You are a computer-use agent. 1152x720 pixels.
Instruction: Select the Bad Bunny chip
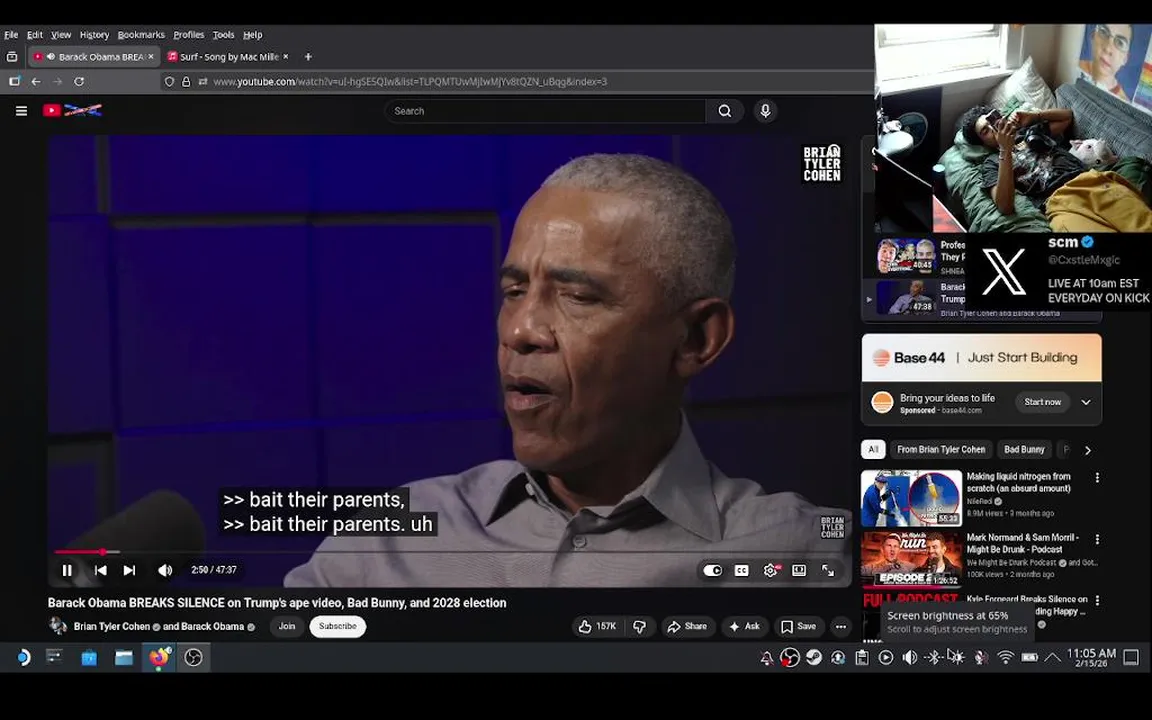[1024, 450]
